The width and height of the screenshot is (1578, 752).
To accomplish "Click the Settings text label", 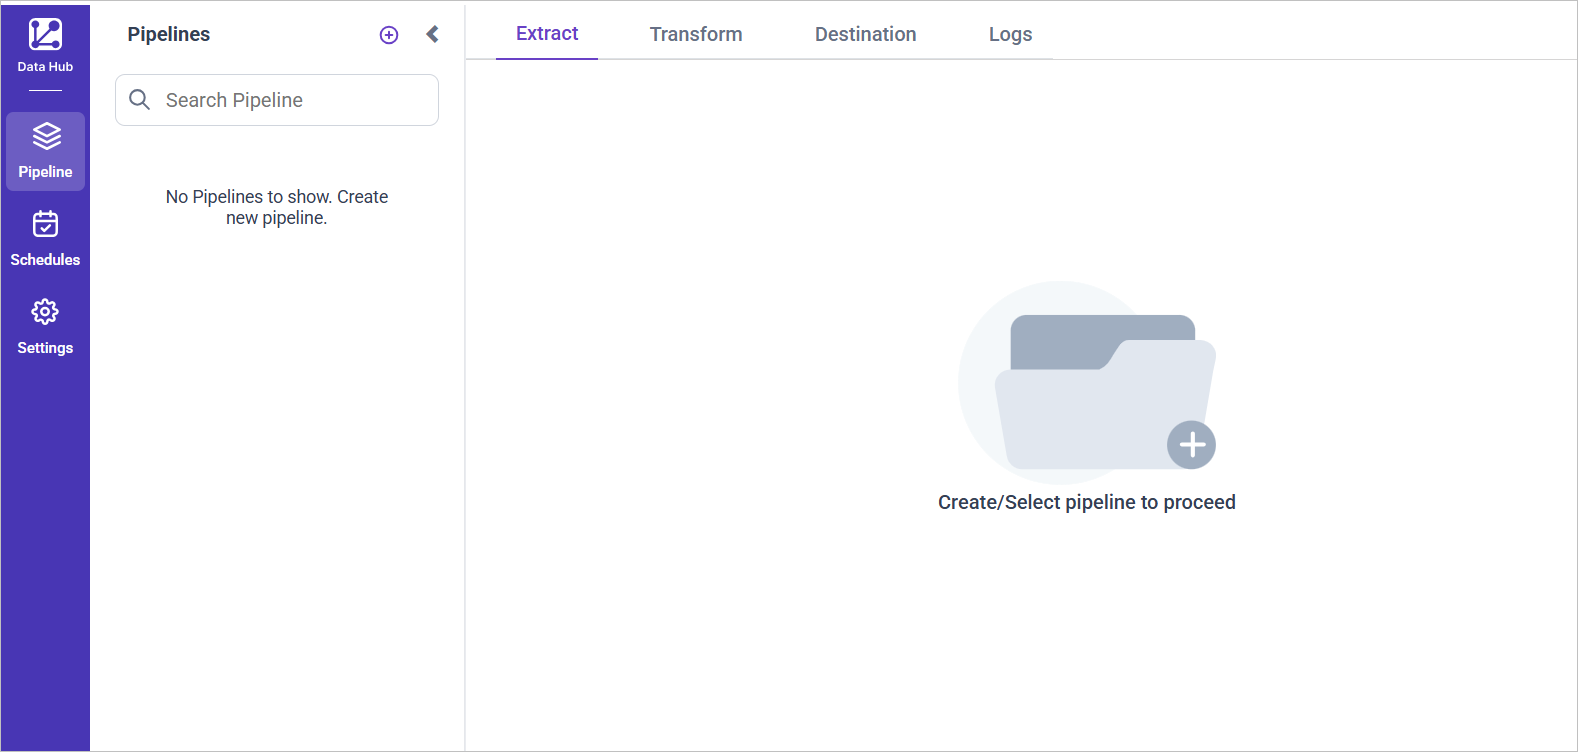I will click(x=45, y=348).
